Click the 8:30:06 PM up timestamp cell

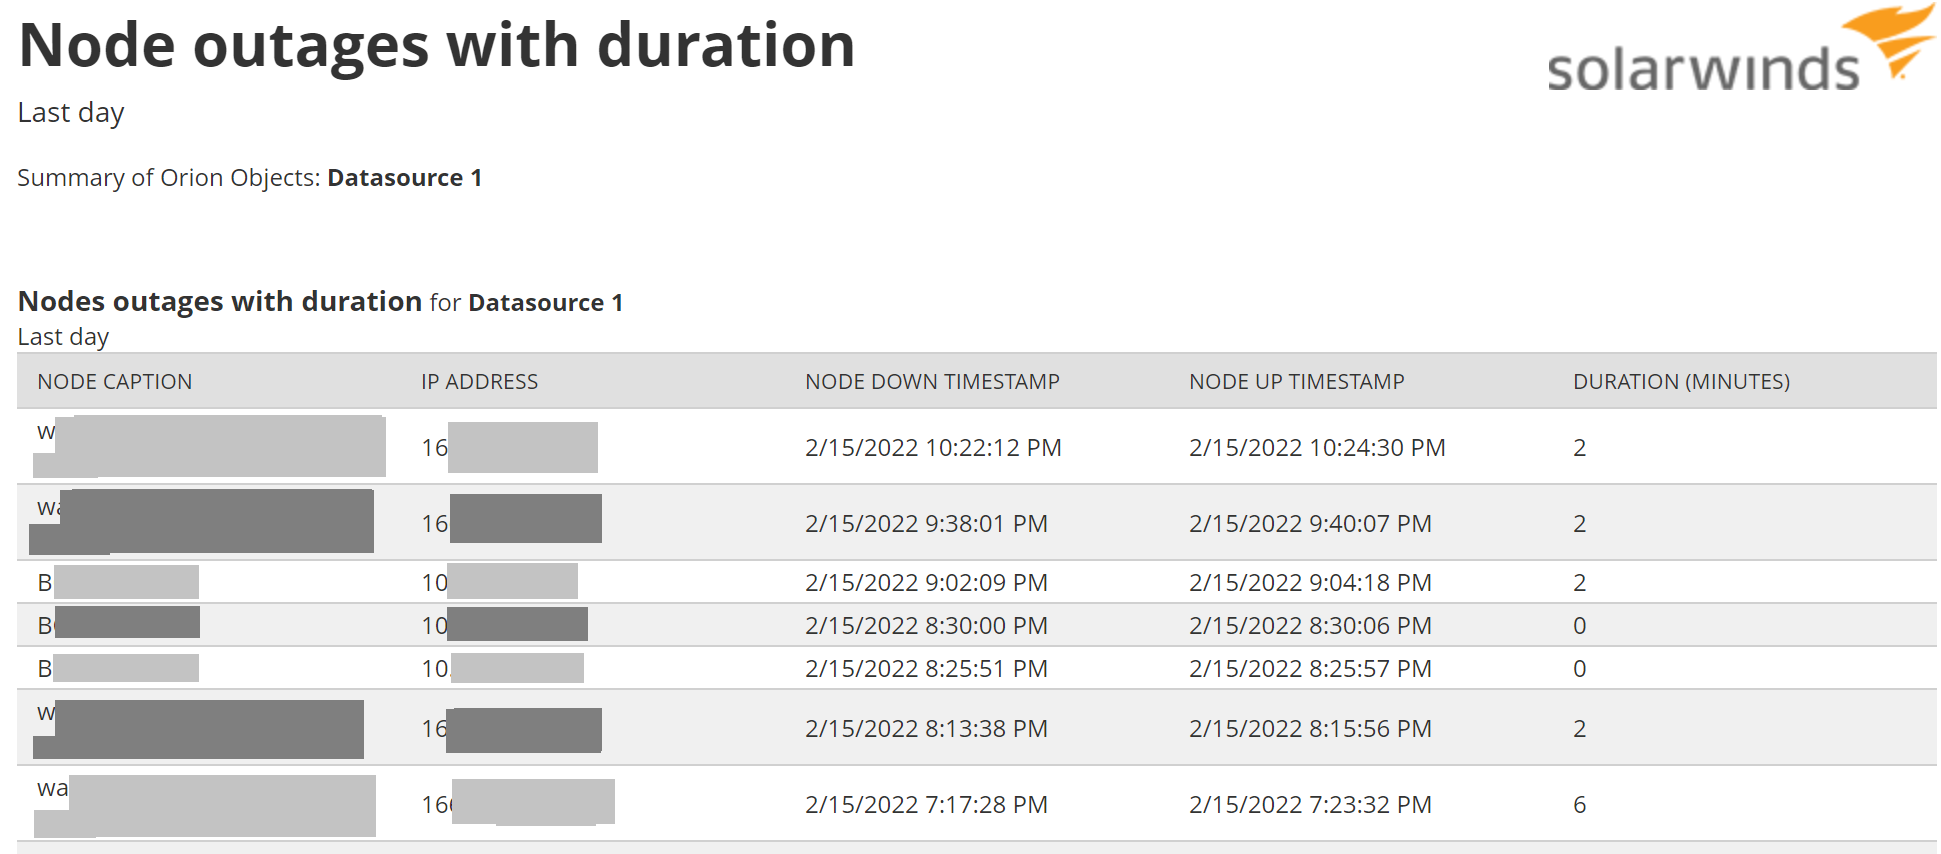pyautogui.click(x=1310, y=625)
